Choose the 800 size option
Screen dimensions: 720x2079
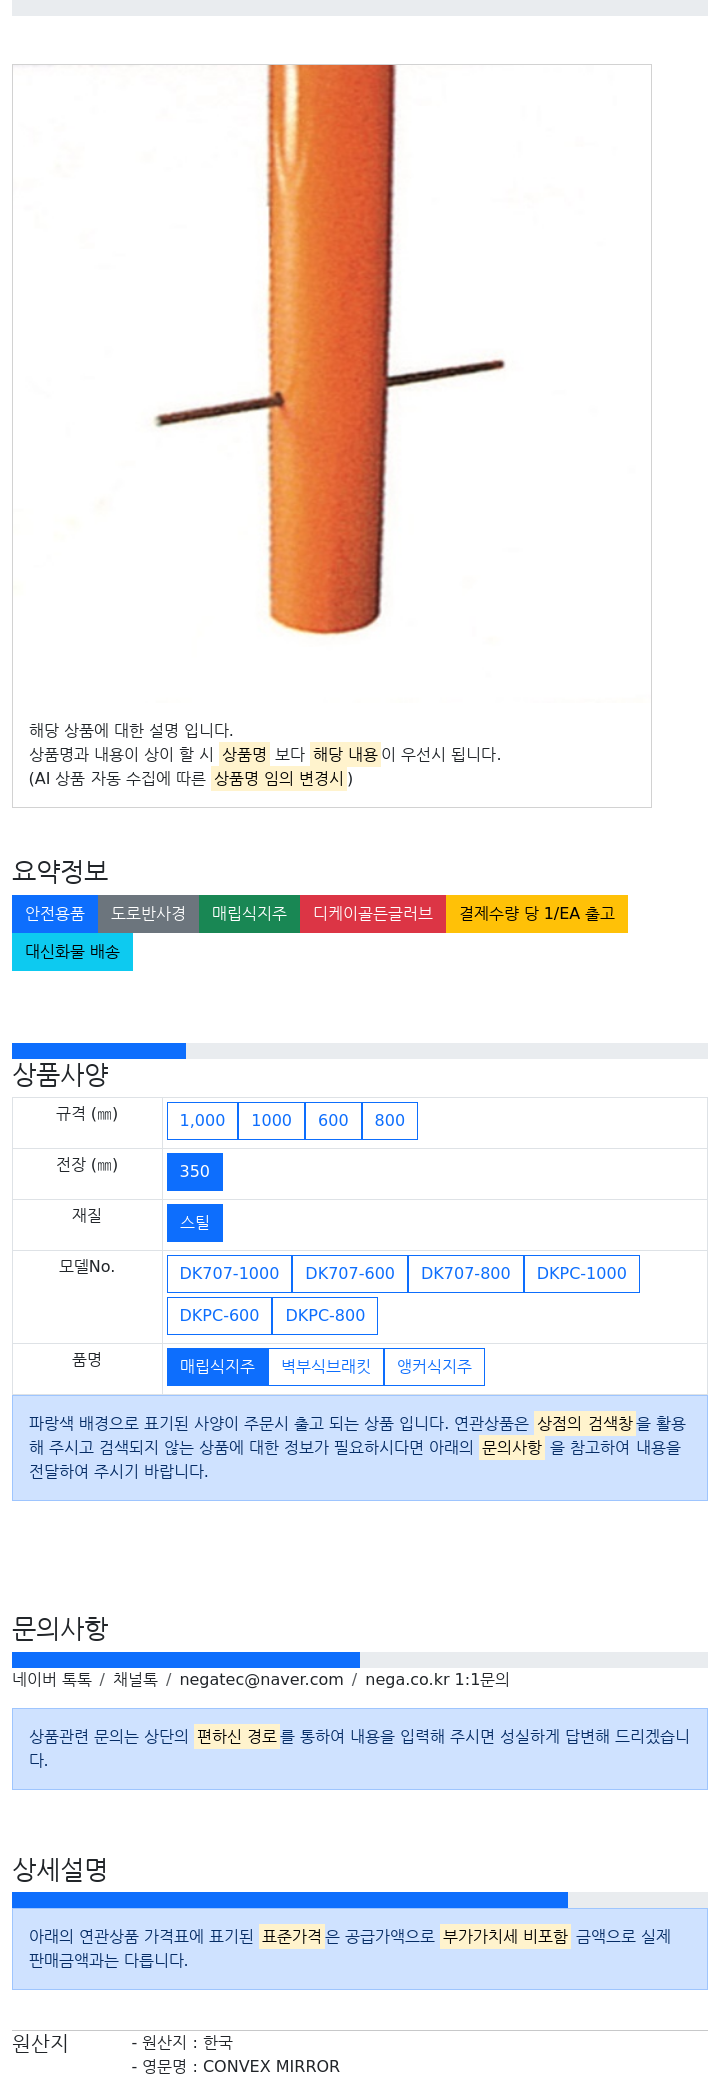[390, 1121]
